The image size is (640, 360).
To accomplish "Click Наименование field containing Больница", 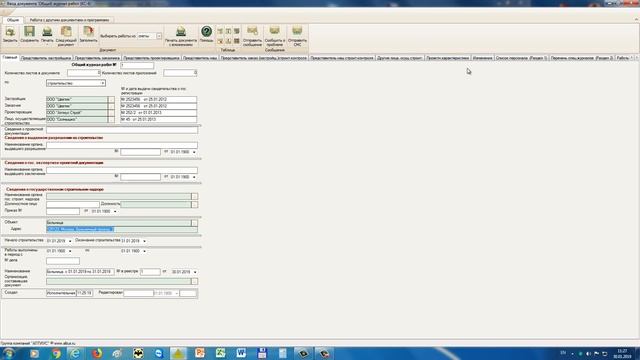I will (x=80, y=272).
